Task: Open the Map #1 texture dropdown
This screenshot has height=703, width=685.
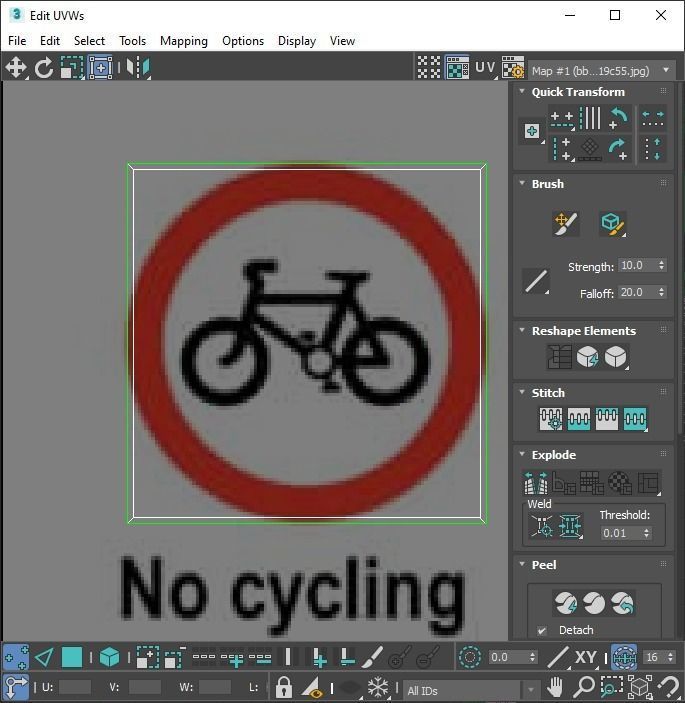Action: coord(602,70)
